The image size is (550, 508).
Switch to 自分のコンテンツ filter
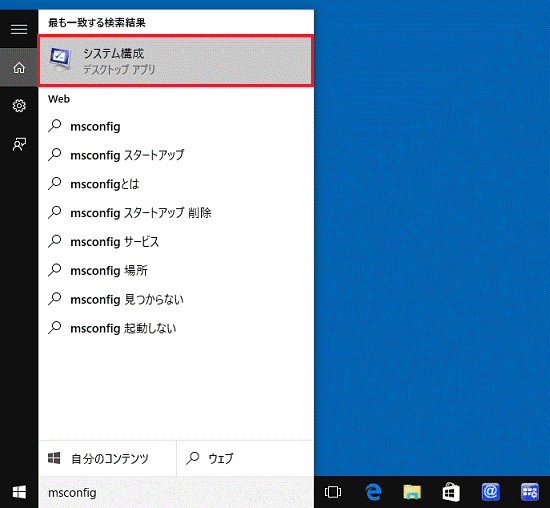tap(107, 458)
